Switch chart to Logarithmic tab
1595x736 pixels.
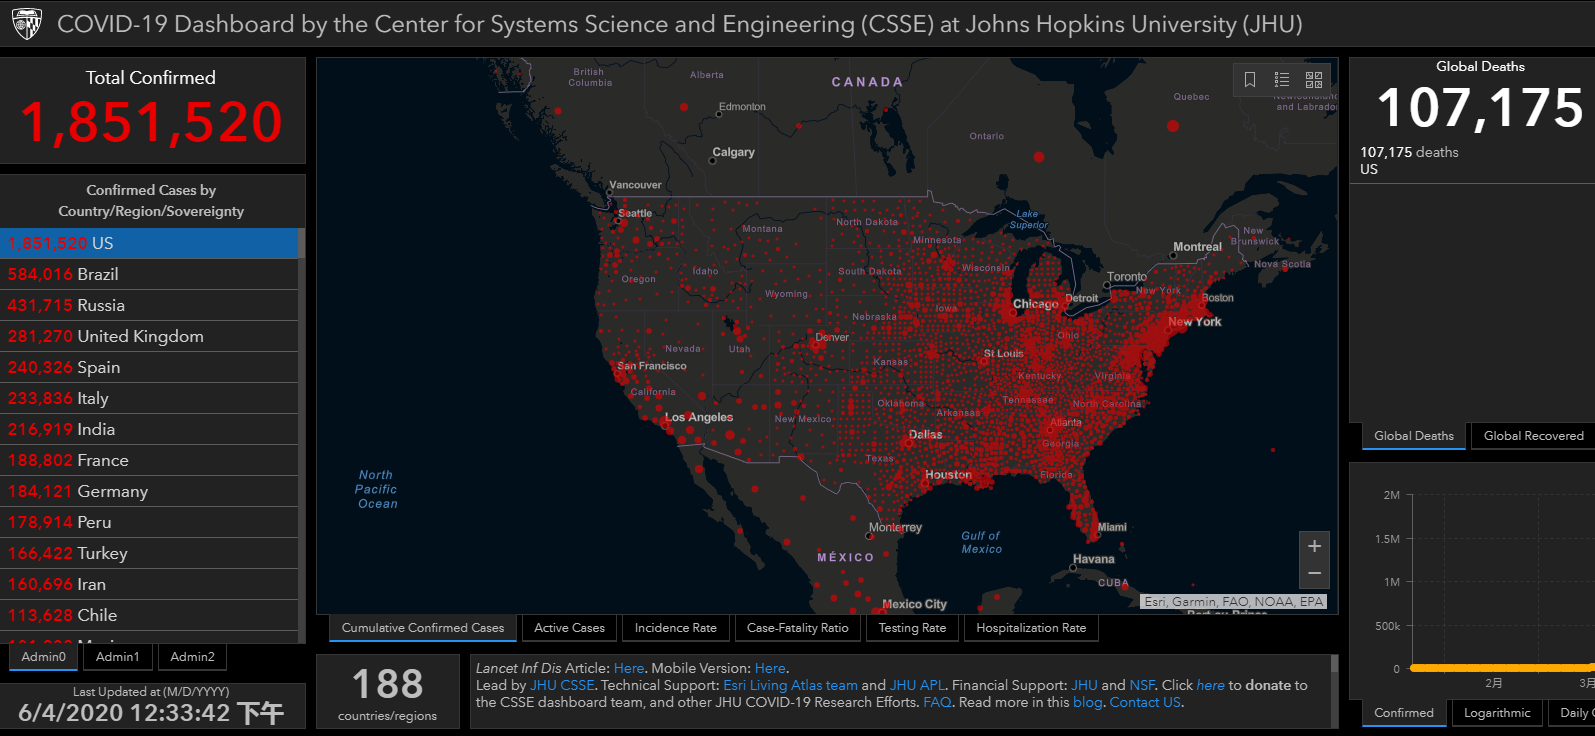1497,713
